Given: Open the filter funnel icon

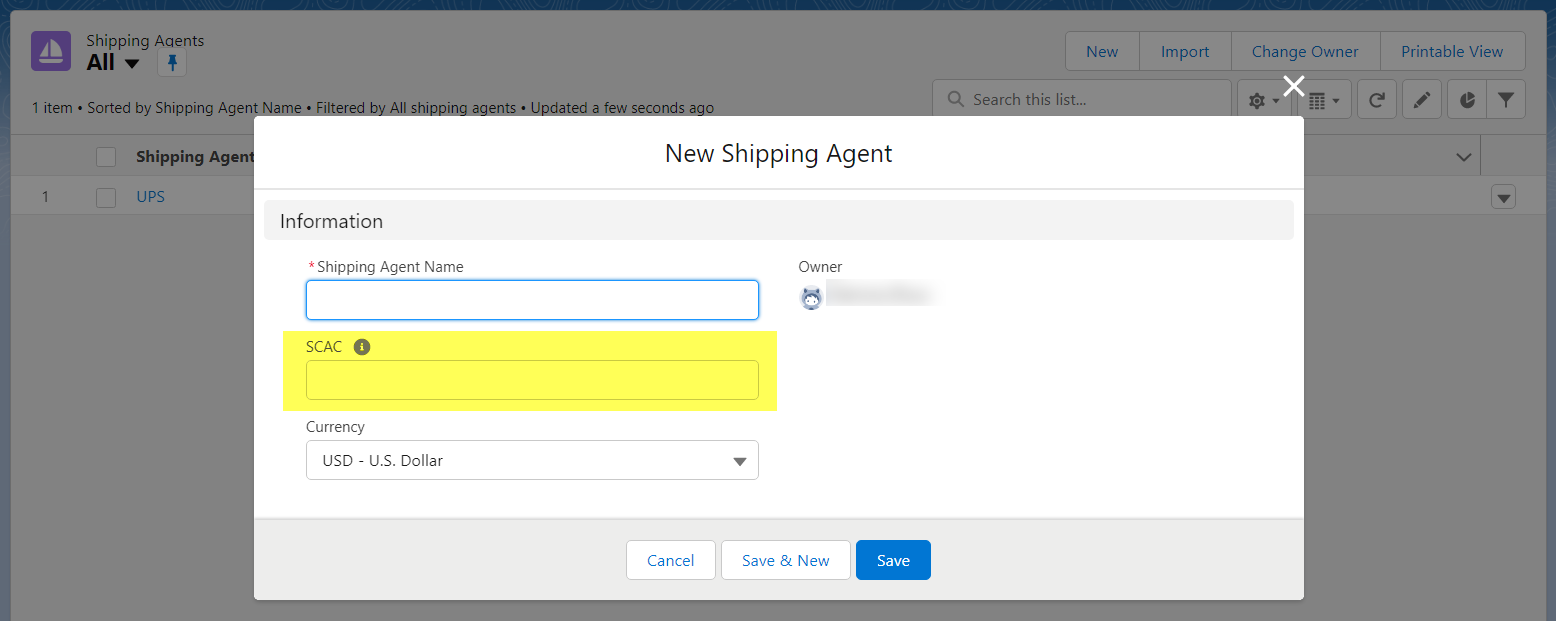Looking at the screenshot, I should click(x=1505, y=100).
